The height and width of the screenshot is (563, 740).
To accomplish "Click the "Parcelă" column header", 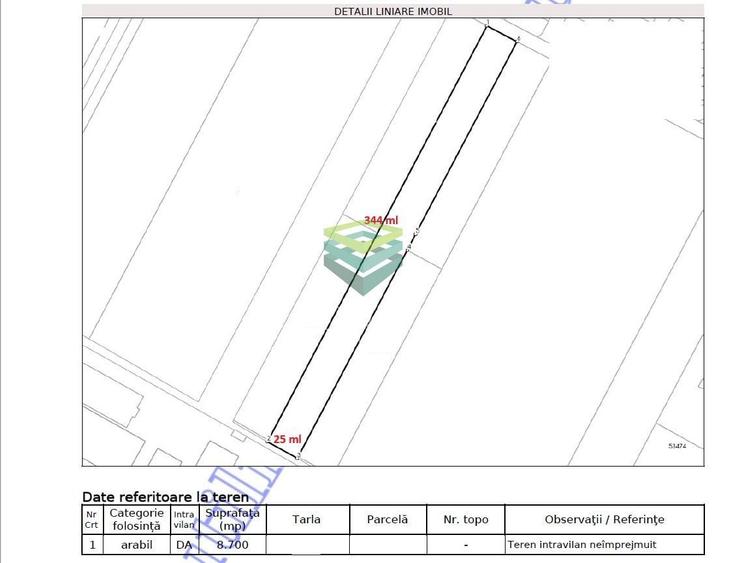I will click(x=387, y=519).
